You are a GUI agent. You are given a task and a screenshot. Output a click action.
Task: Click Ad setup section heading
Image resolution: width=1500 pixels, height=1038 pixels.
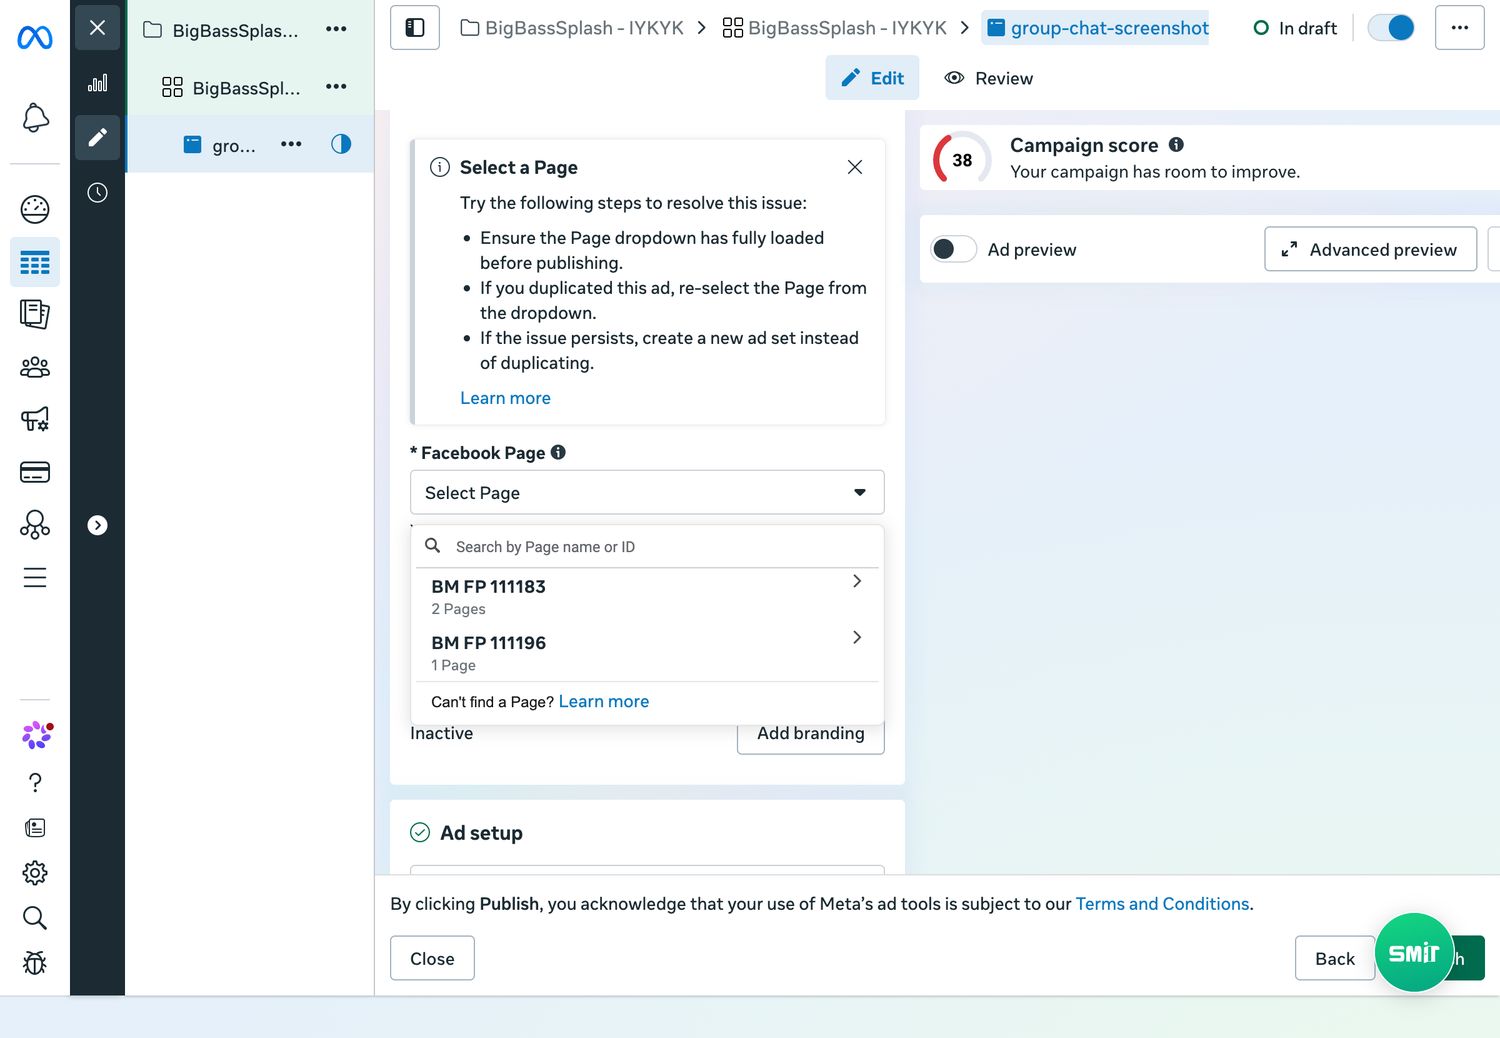(x=481, y=833)
